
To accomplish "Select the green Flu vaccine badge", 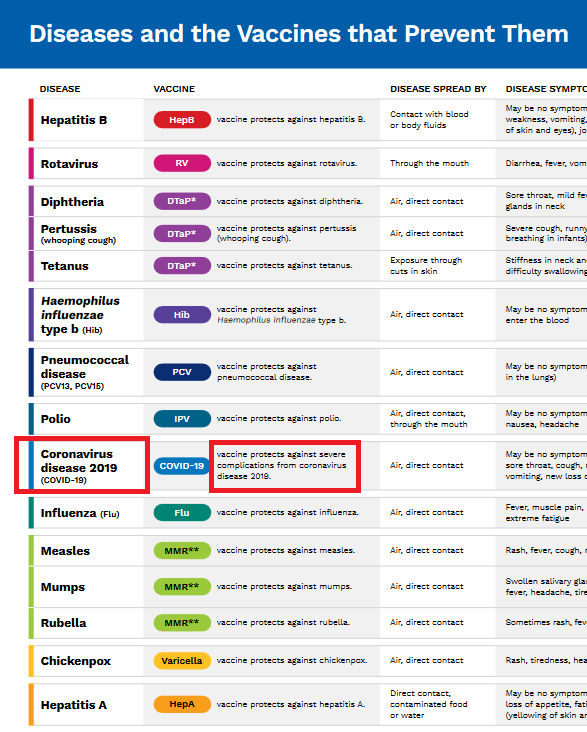I will coord(182,513).
